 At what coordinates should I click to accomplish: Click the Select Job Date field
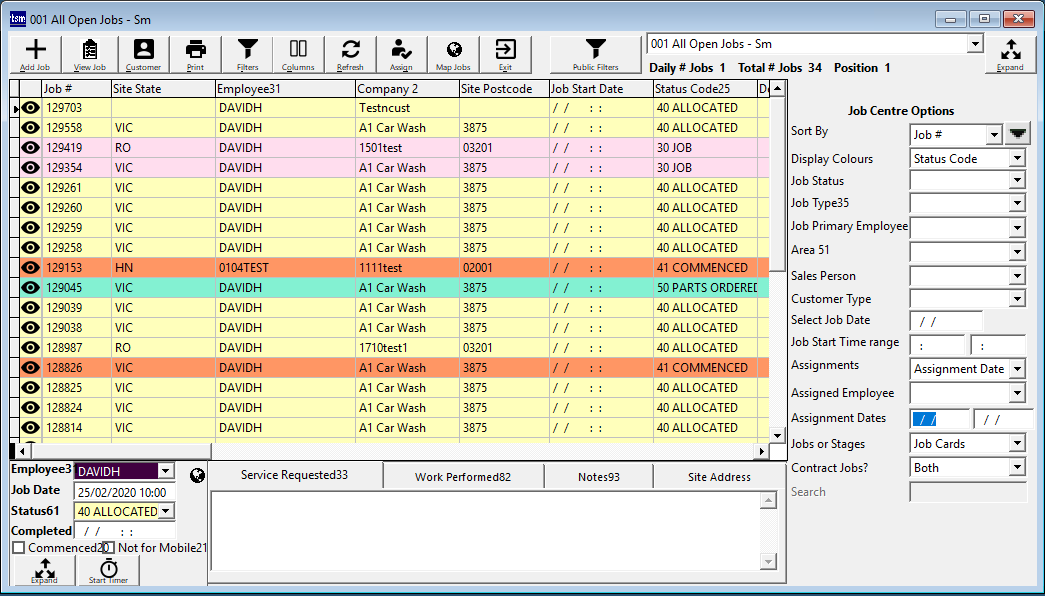(944, 321)
